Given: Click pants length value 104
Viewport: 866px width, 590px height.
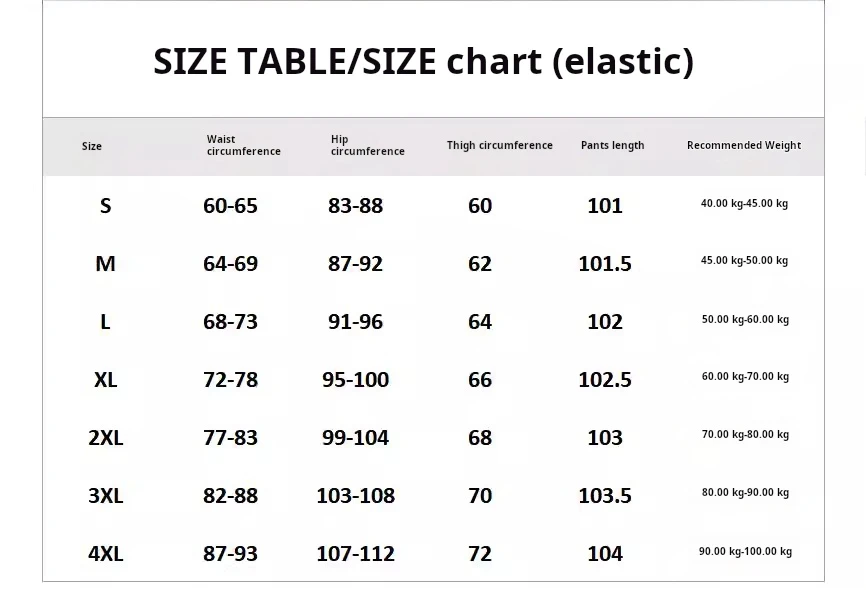Looking at the screenshot, I should [605, 554].
